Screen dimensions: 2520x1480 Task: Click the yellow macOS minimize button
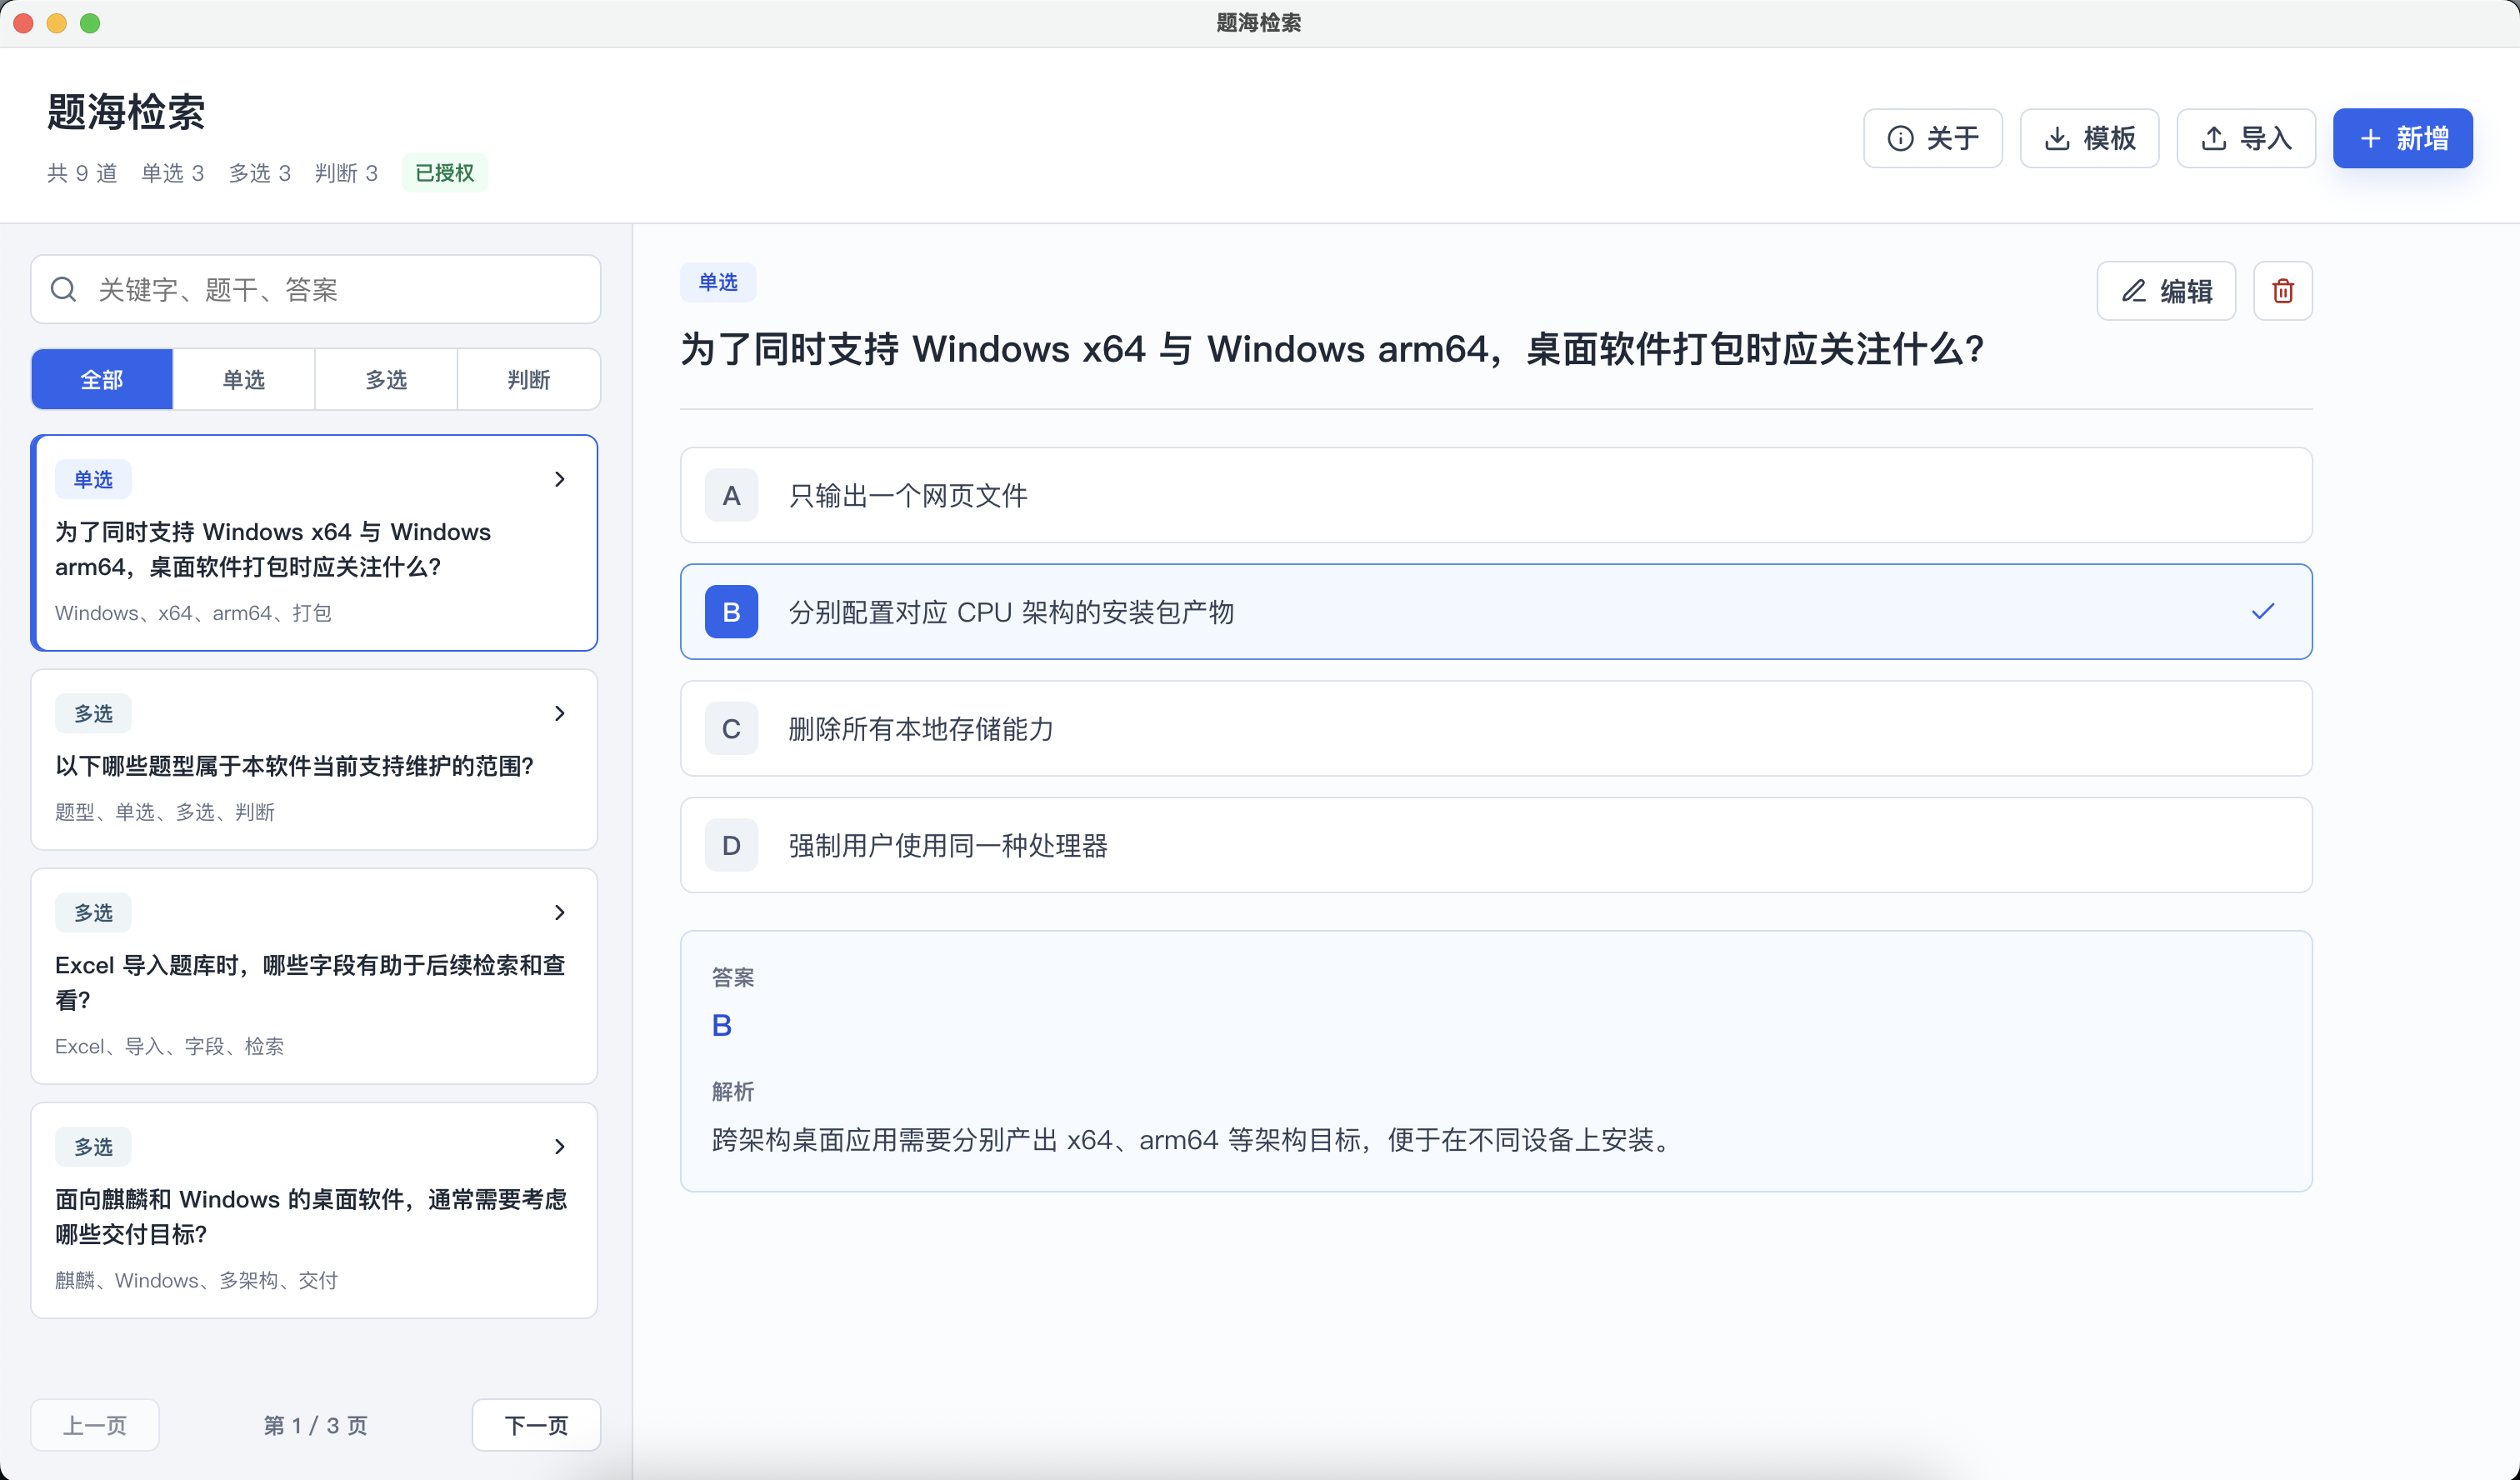point(57,23)
